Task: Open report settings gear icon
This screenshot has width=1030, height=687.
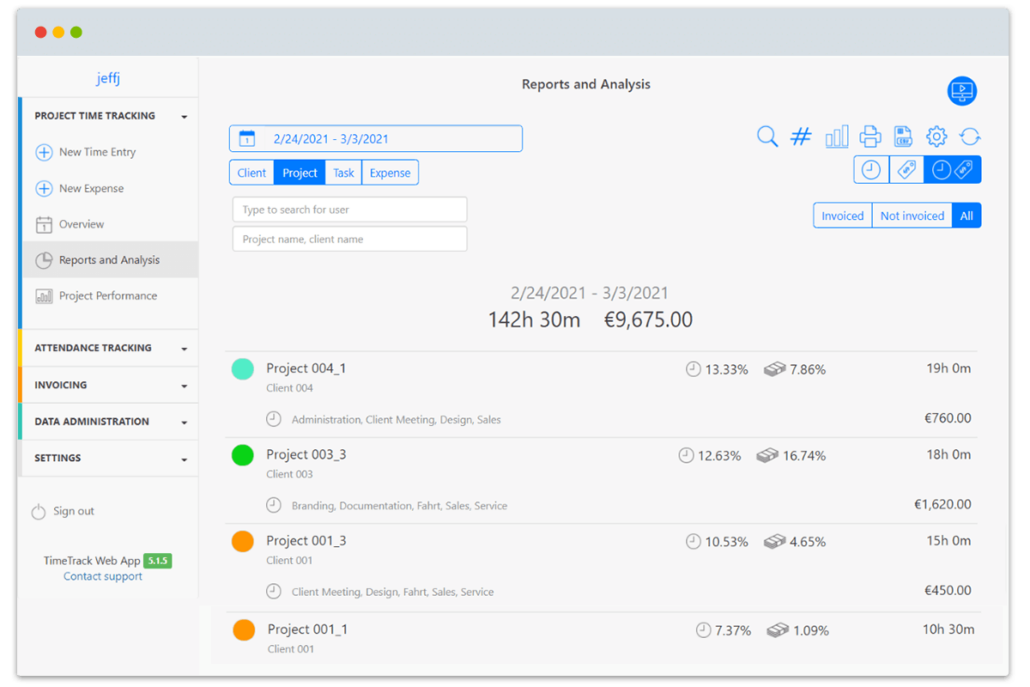Action: (936, 137)
